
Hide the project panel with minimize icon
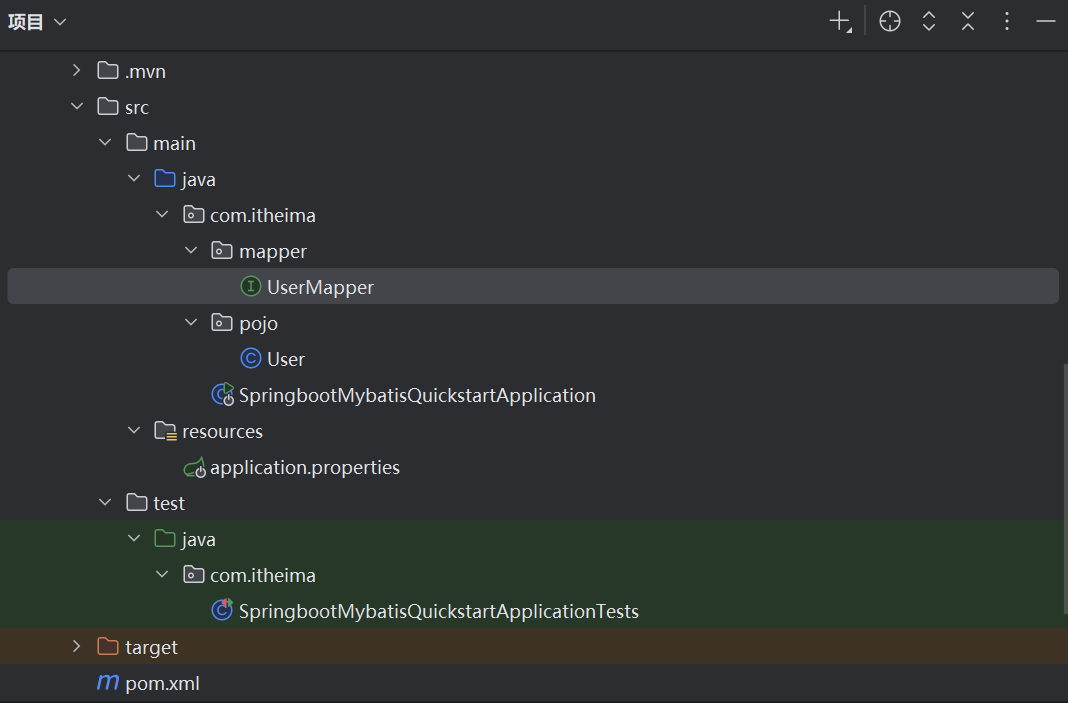click(x=1046, y=21)
